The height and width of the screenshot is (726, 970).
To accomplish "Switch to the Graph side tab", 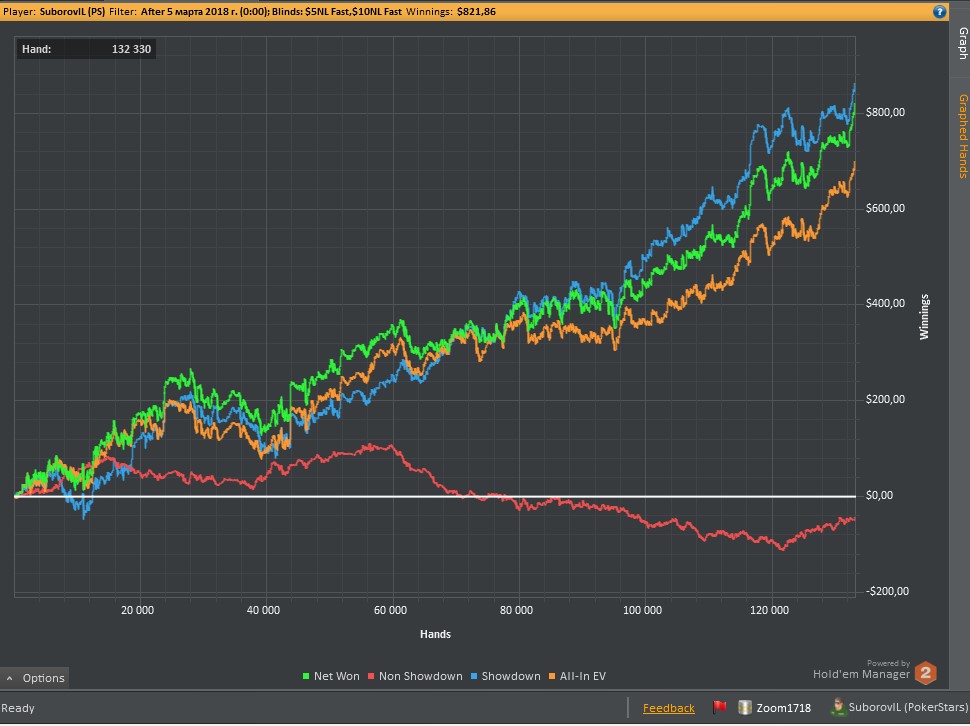I will point(962,42).
